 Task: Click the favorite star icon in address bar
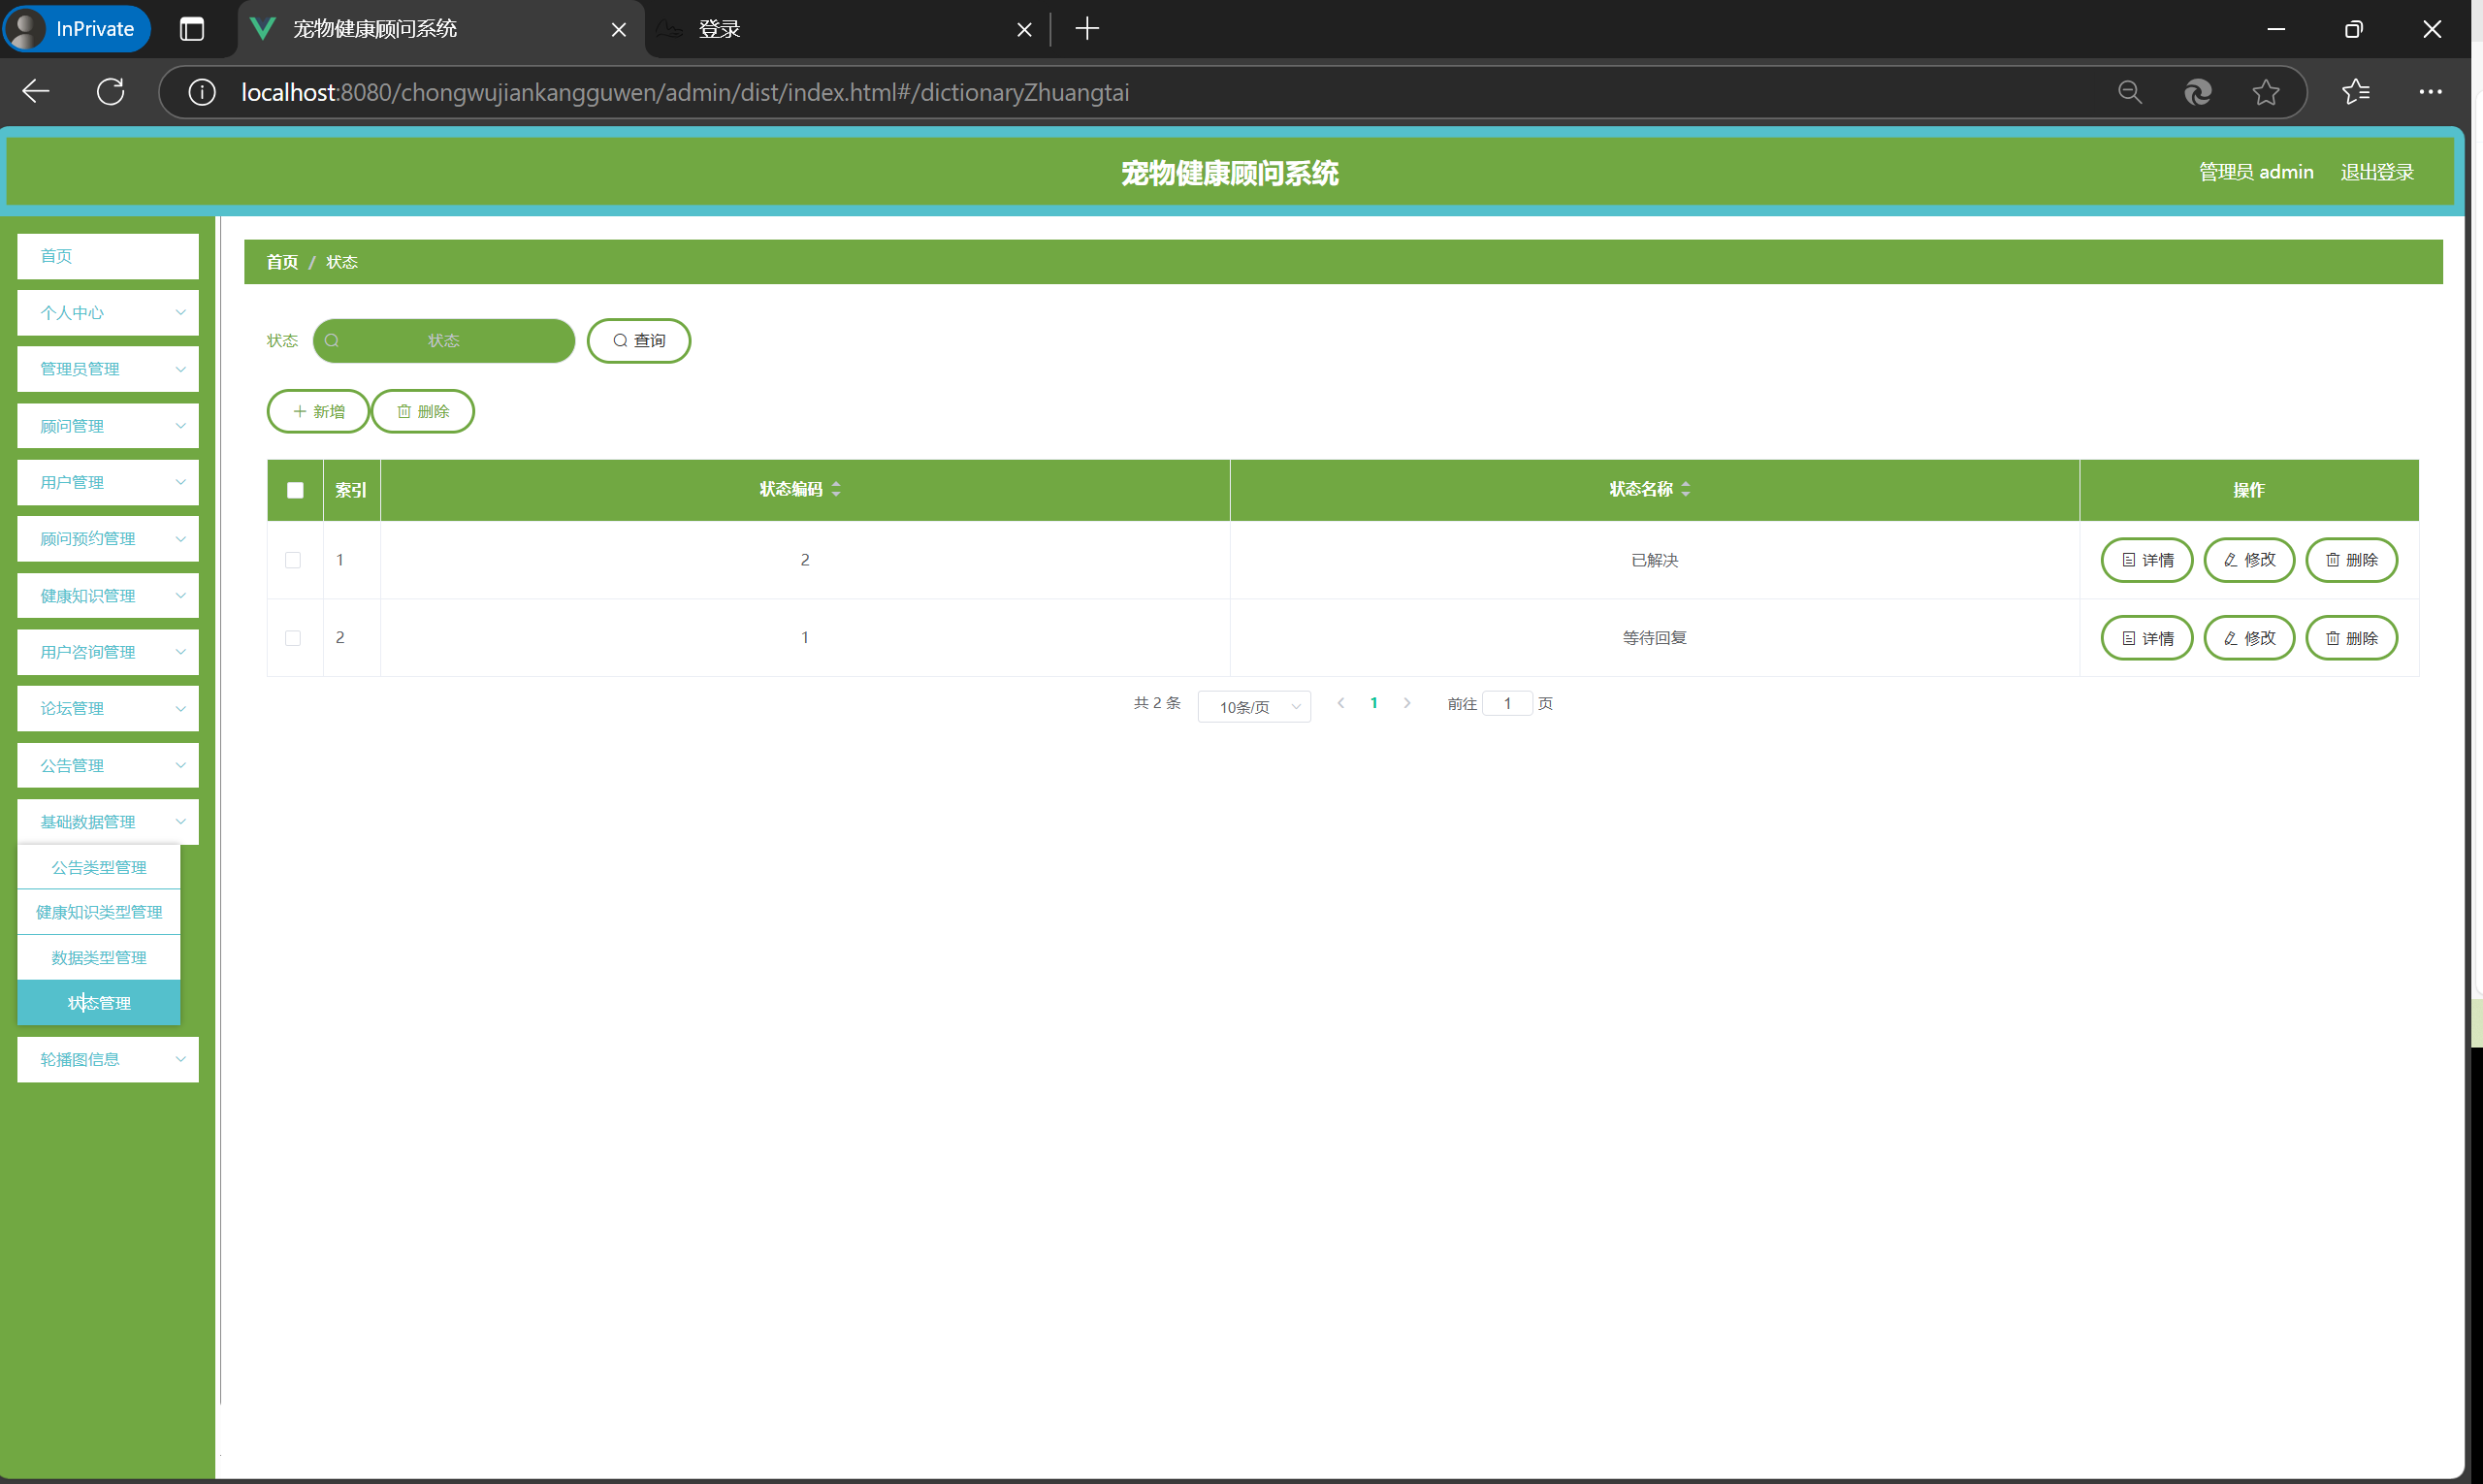2265,92
